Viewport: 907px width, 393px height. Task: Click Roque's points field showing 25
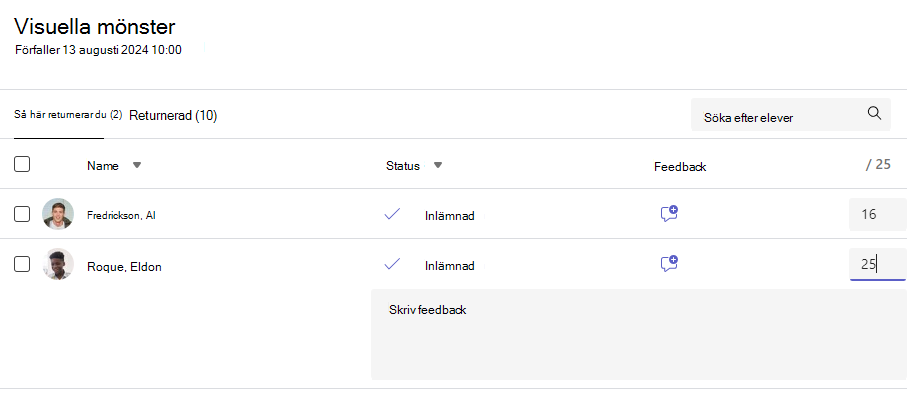tap(877, 265)
